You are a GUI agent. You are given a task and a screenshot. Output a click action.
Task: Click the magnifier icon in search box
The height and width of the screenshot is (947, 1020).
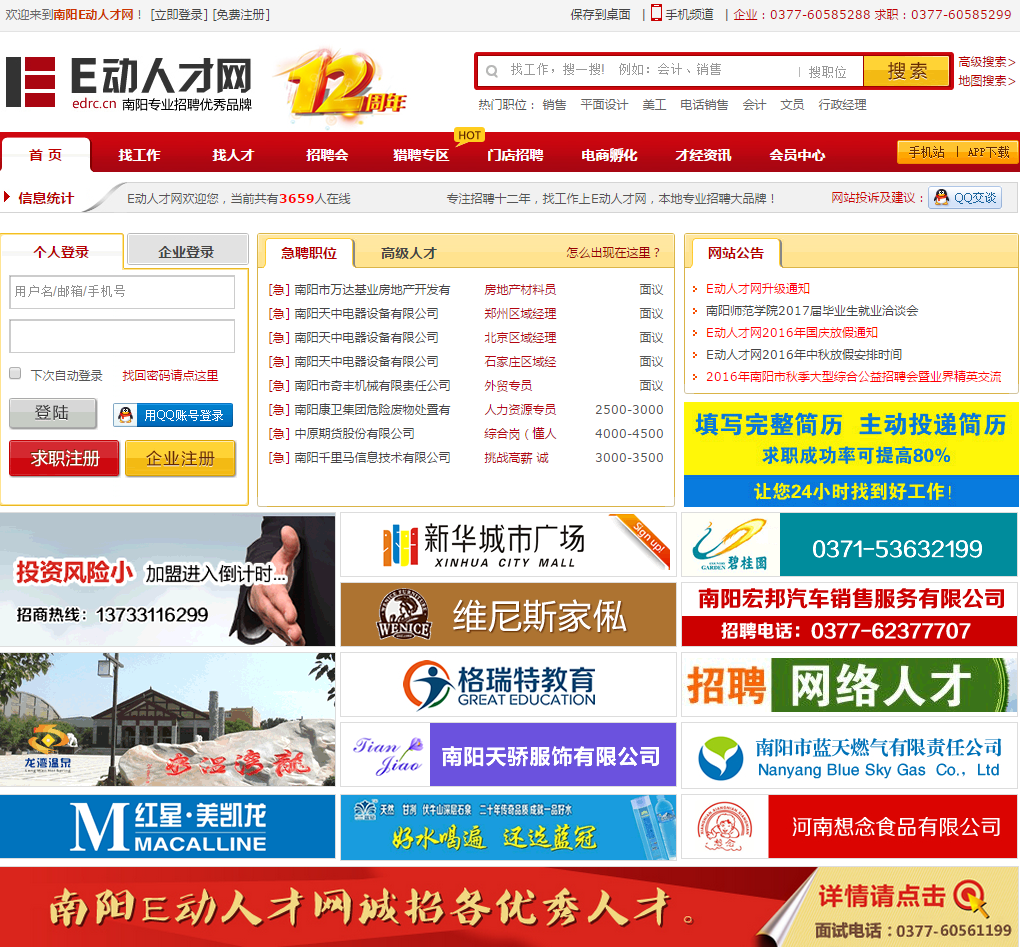492,71
